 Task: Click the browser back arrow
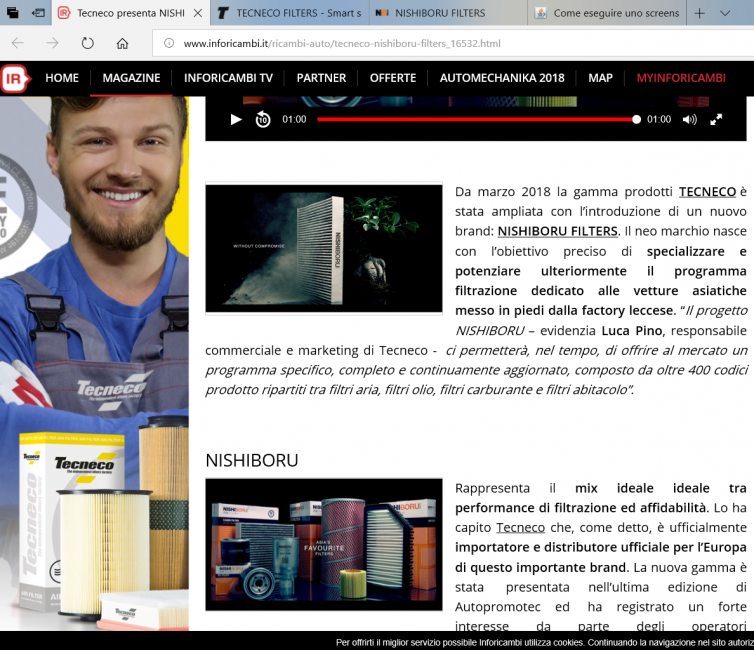[18, 43]
